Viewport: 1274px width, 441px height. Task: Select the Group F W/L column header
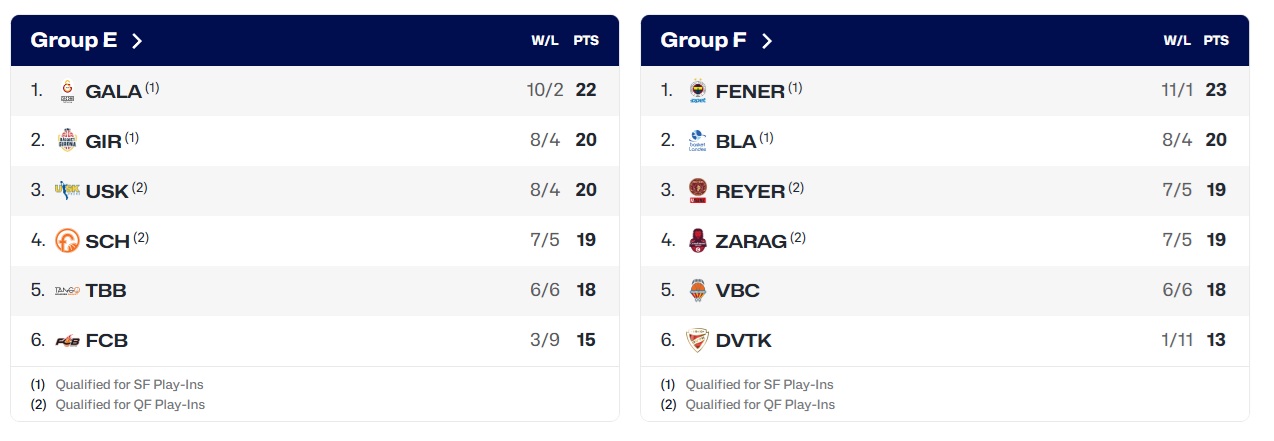click(1177, 41)
